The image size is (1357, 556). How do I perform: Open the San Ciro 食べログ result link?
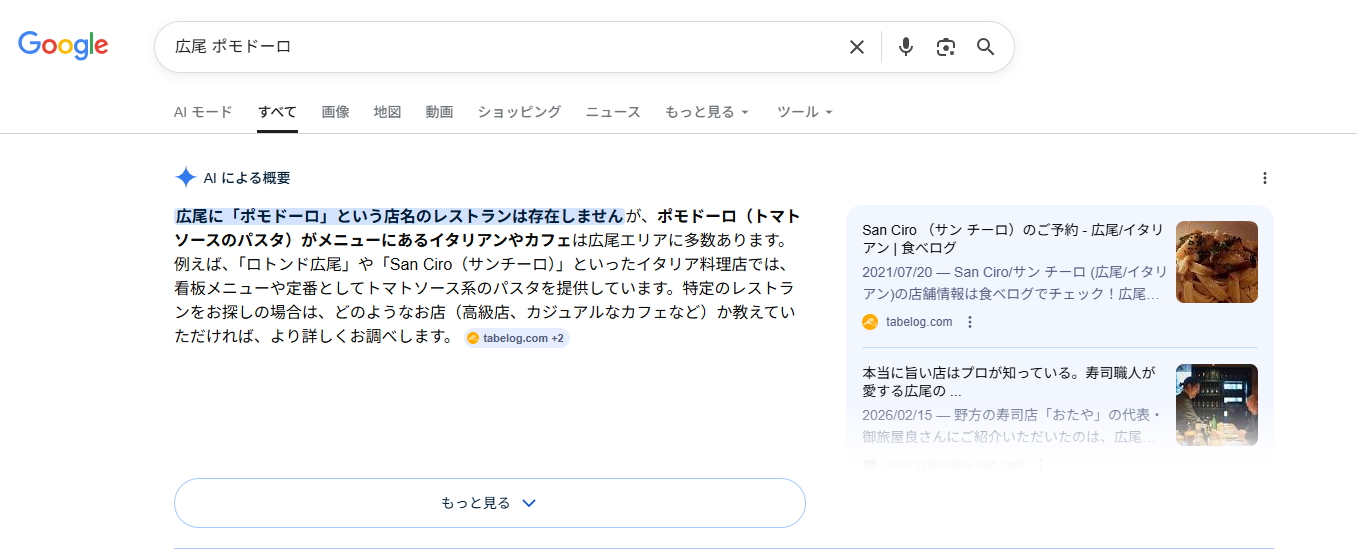(1012, 239)
